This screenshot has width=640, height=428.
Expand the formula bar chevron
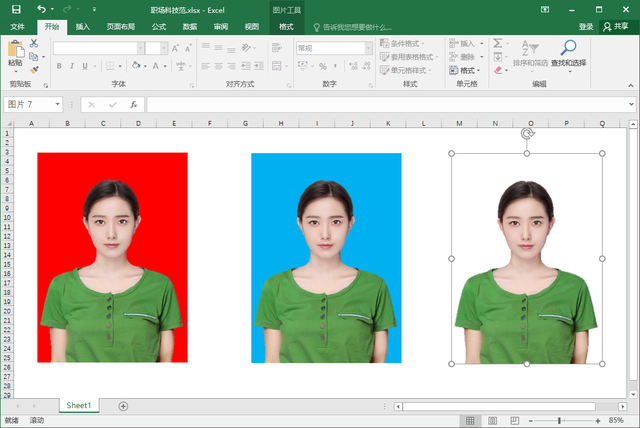(x=632, y=104)
